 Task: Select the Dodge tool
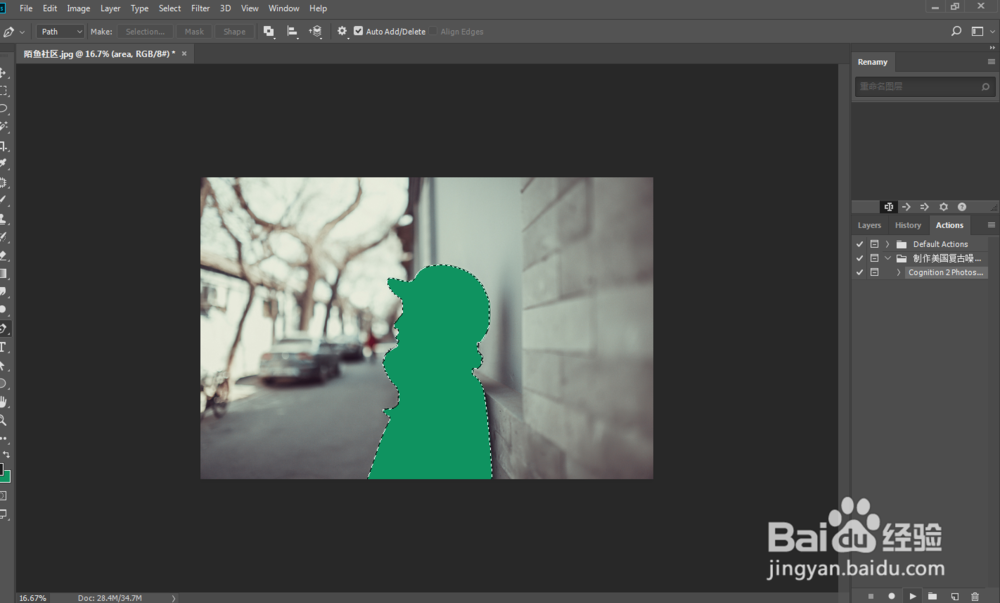click(x=3, y=310)
